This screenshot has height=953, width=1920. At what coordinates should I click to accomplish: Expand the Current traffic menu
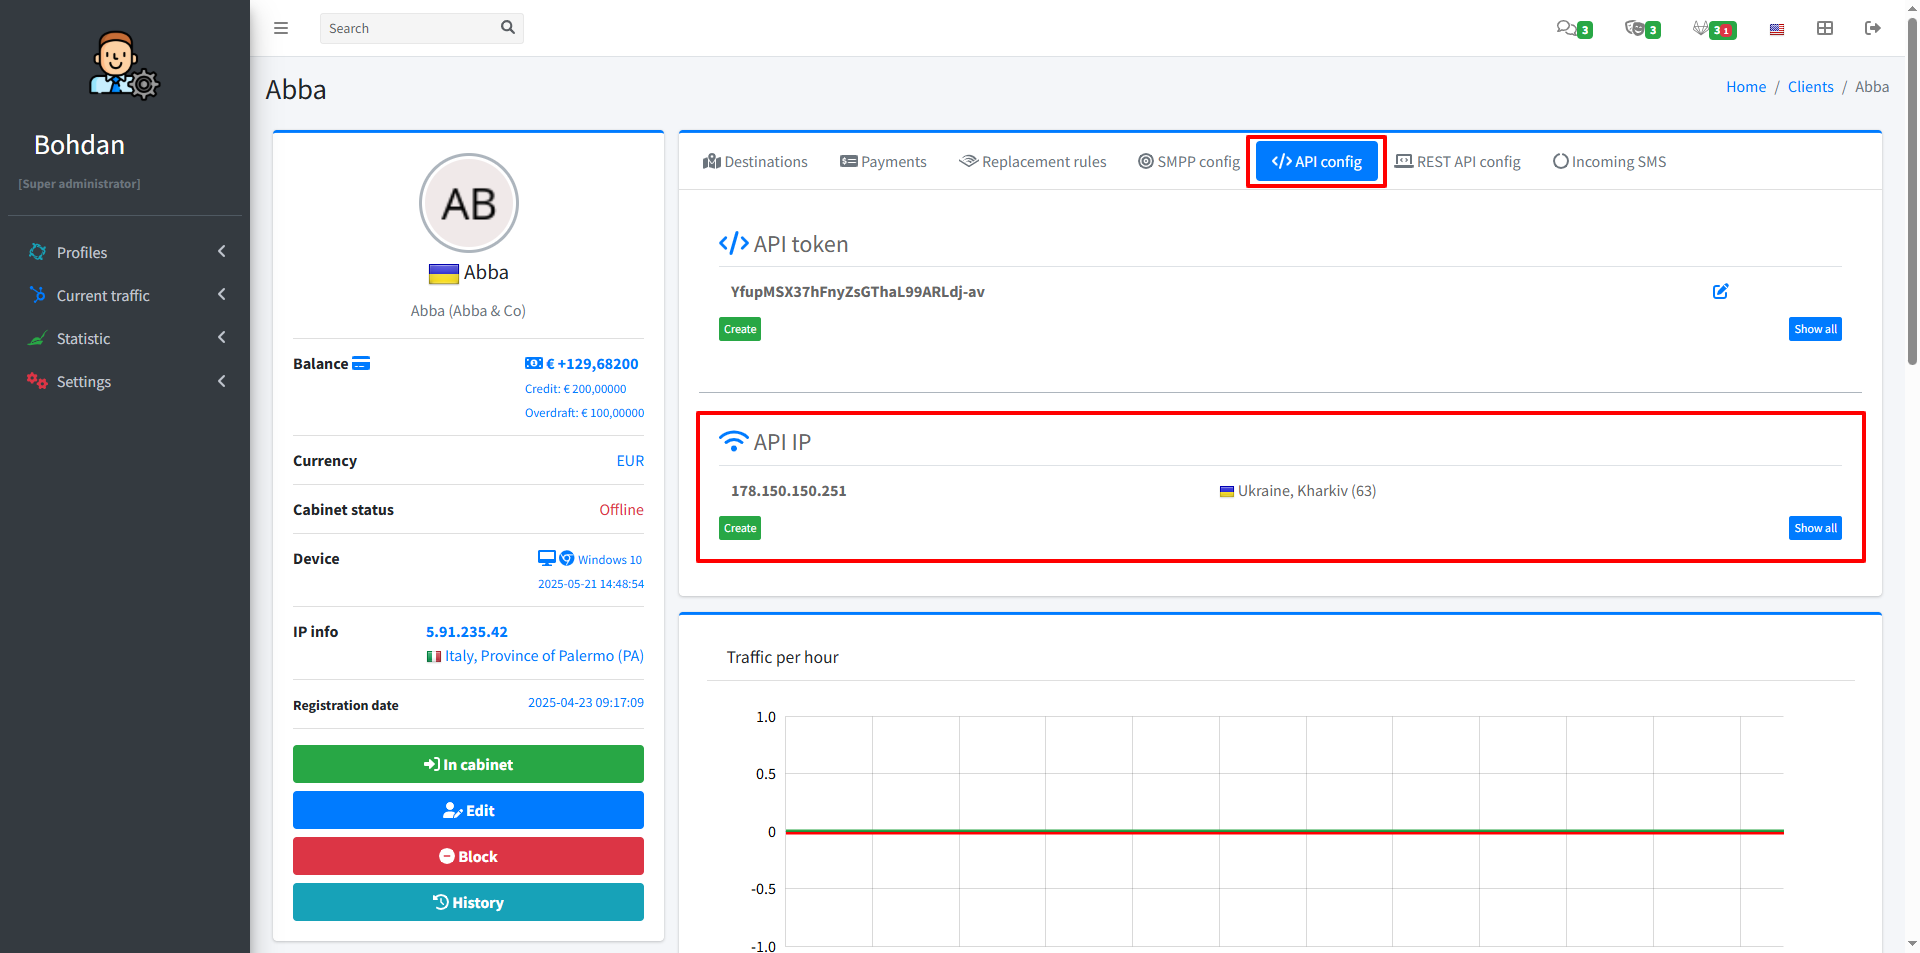click(125, 295)
